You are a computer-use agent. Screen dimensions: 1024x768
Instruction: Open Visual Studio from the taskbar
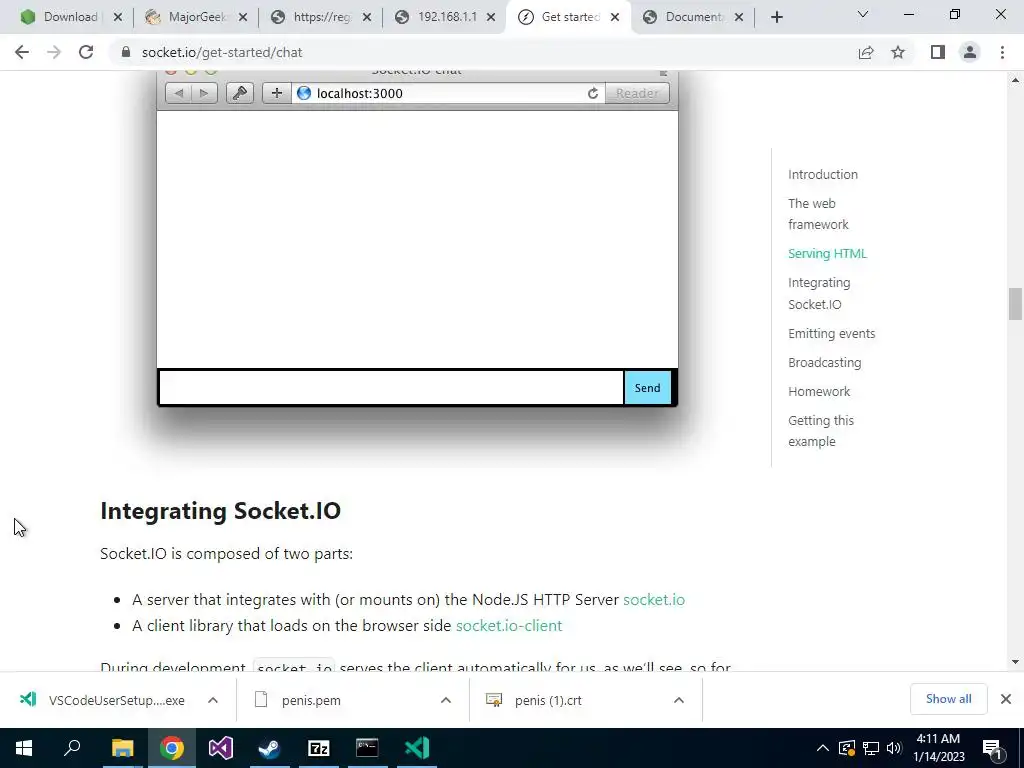click(221, 748)
